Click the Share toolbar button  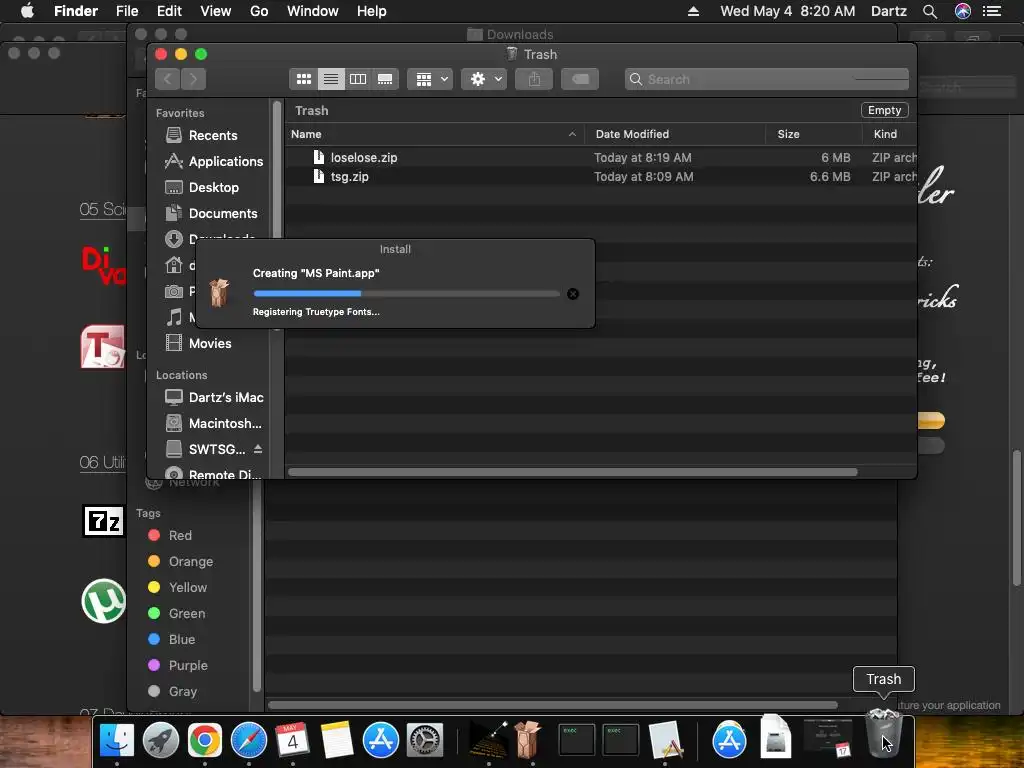pyautogui.click(x=534, y=79)
